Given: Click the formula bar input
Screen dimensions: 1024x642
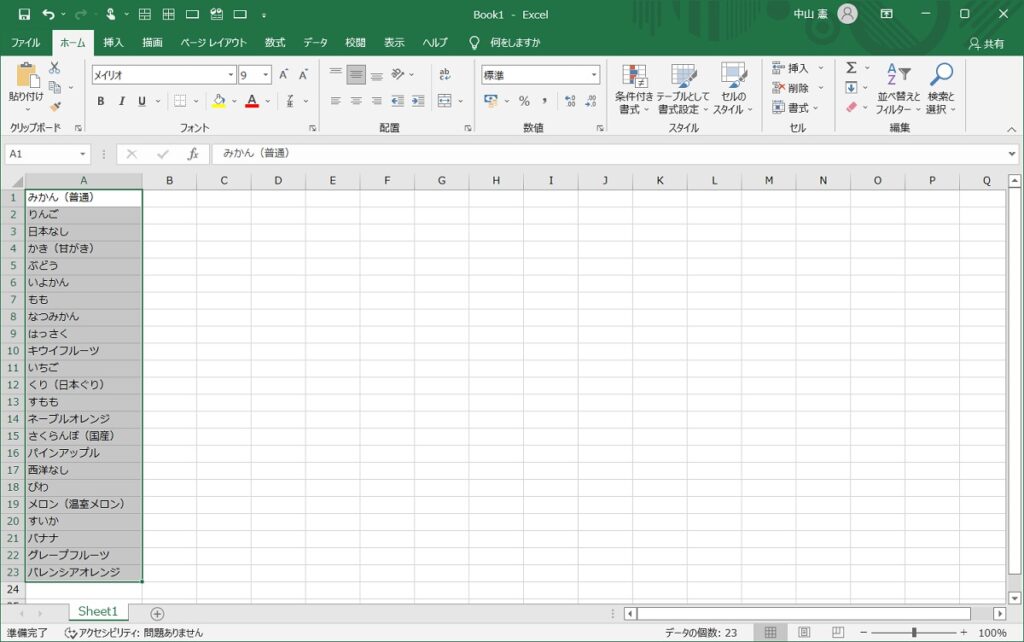Looking at the screenshot, I should point(607,154).
